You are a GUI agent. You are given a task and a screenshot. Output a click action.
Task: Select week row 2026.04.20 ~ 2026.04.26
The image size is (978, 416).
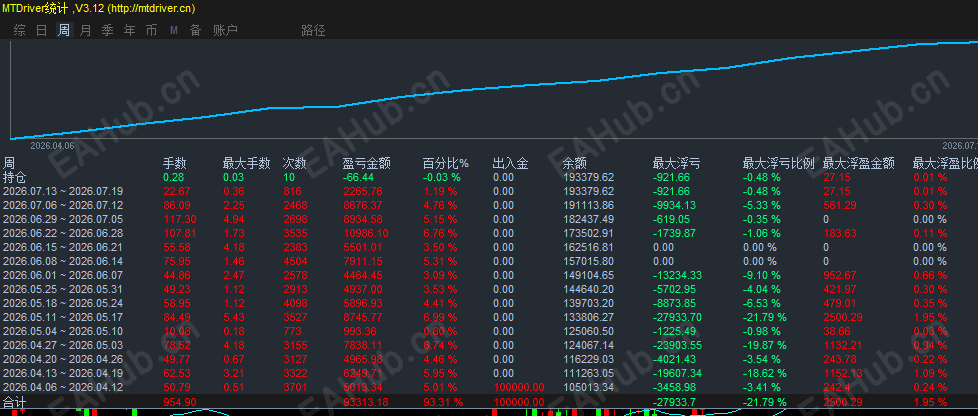pos(63,359)
